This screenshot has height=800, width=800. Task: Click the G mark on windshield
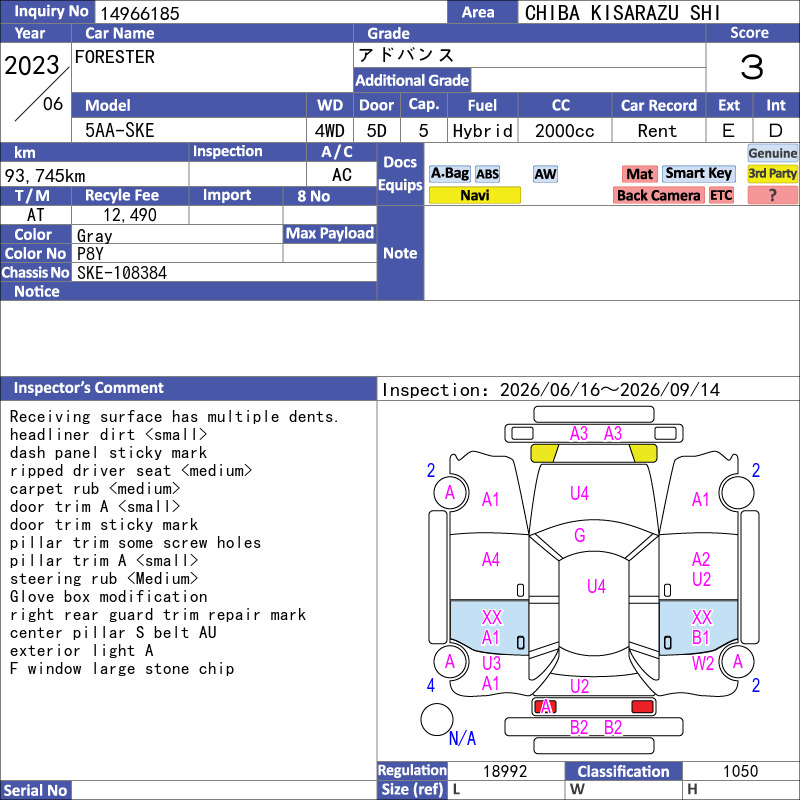(580, 535)
